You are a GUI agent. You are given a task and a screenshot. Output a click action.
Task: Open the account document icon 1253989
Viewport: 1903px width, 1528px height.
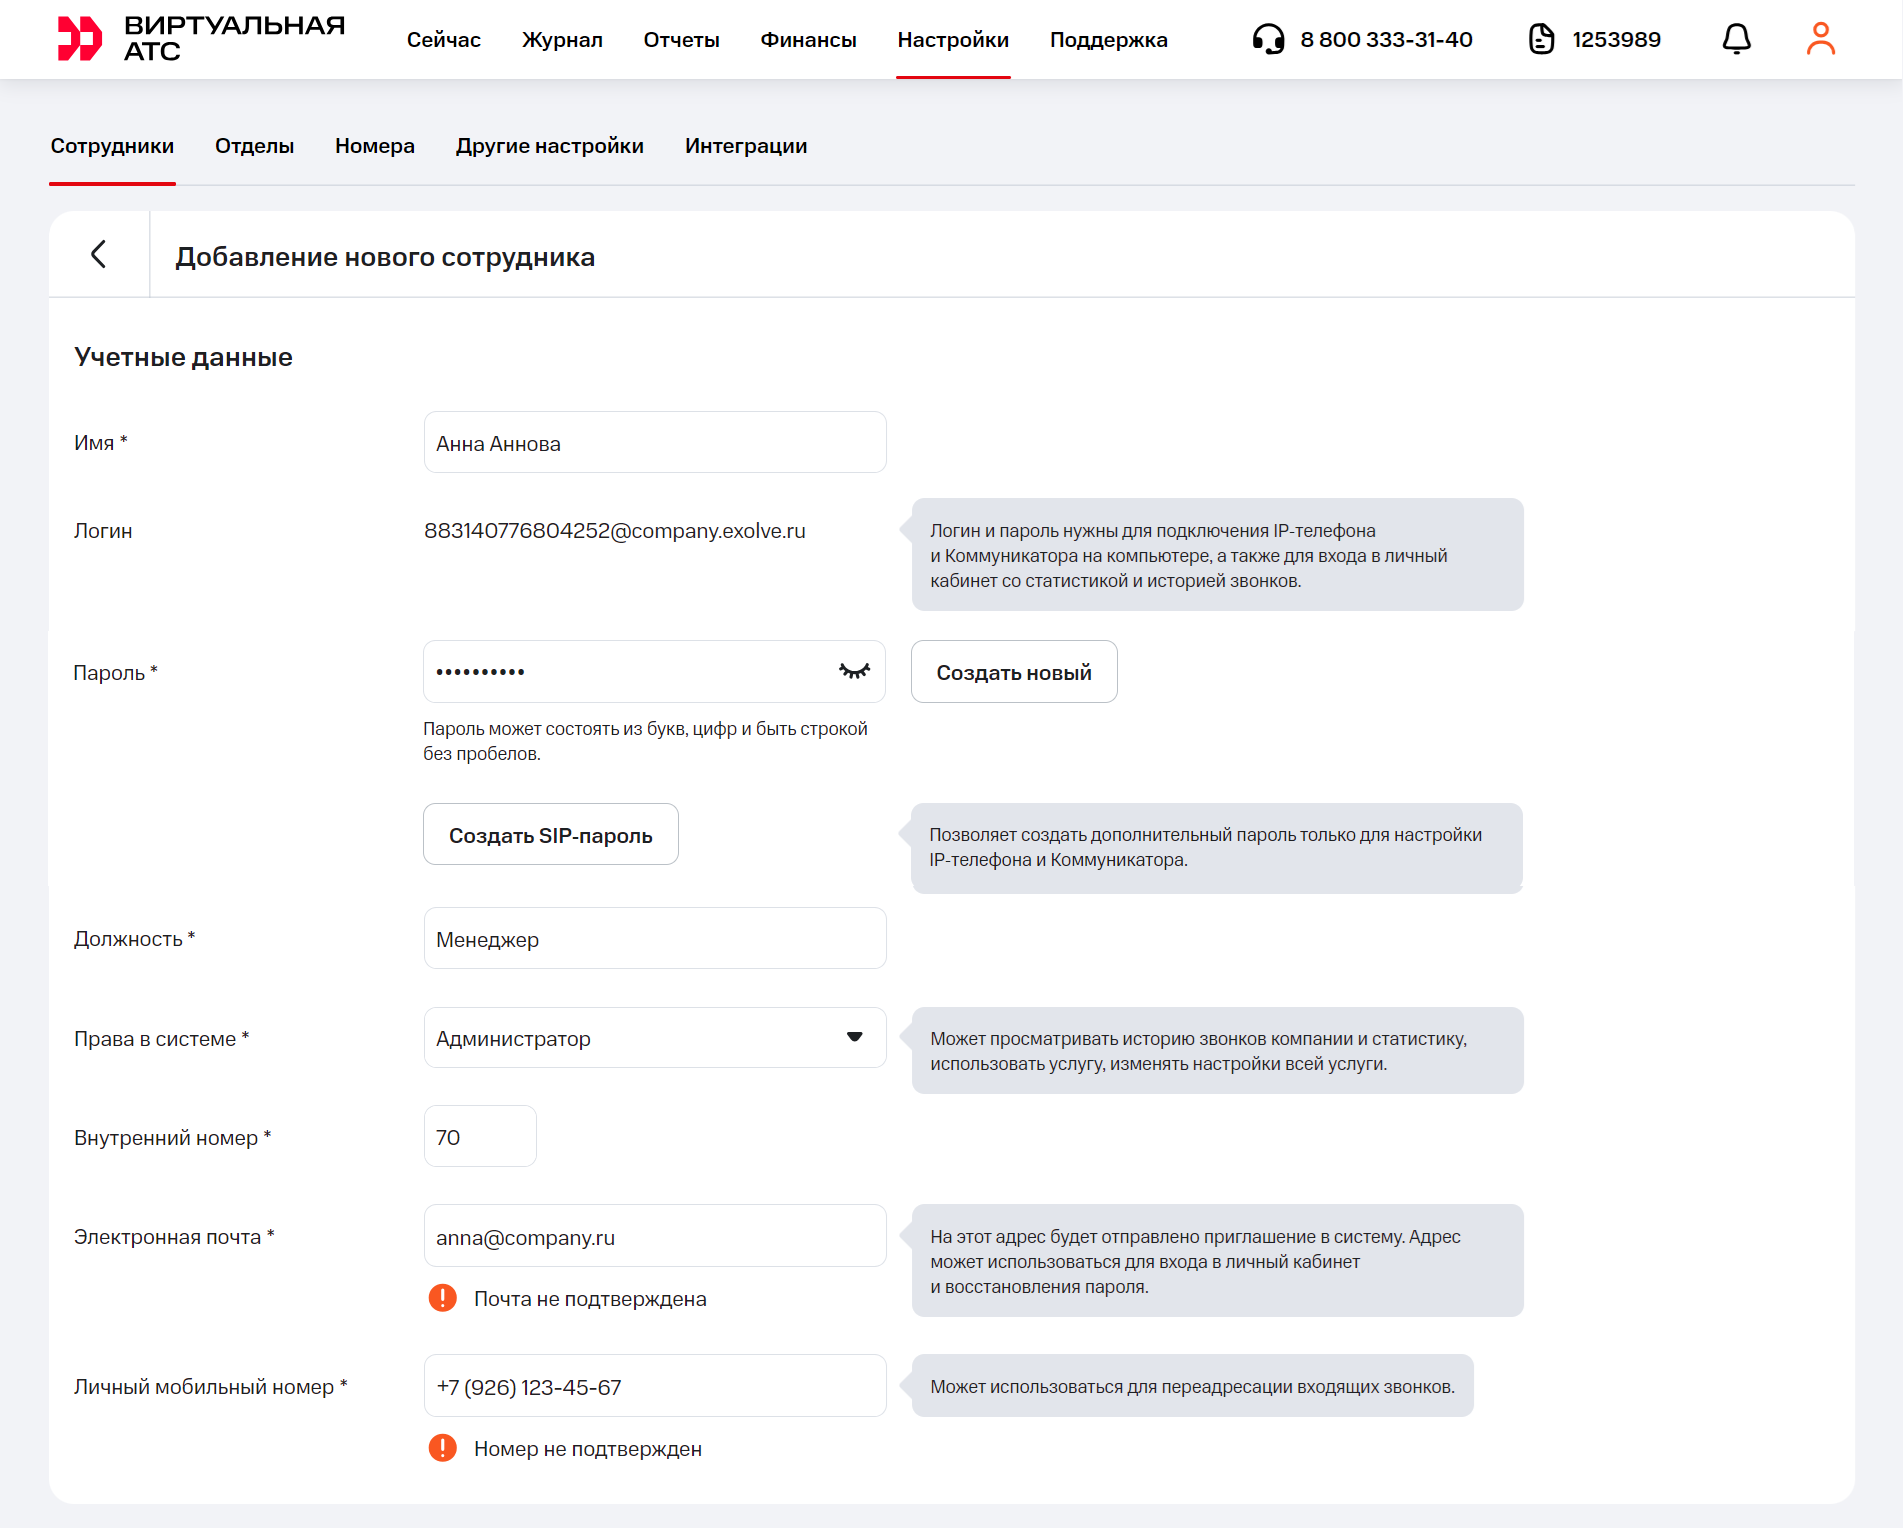[x=1541, y=40]
